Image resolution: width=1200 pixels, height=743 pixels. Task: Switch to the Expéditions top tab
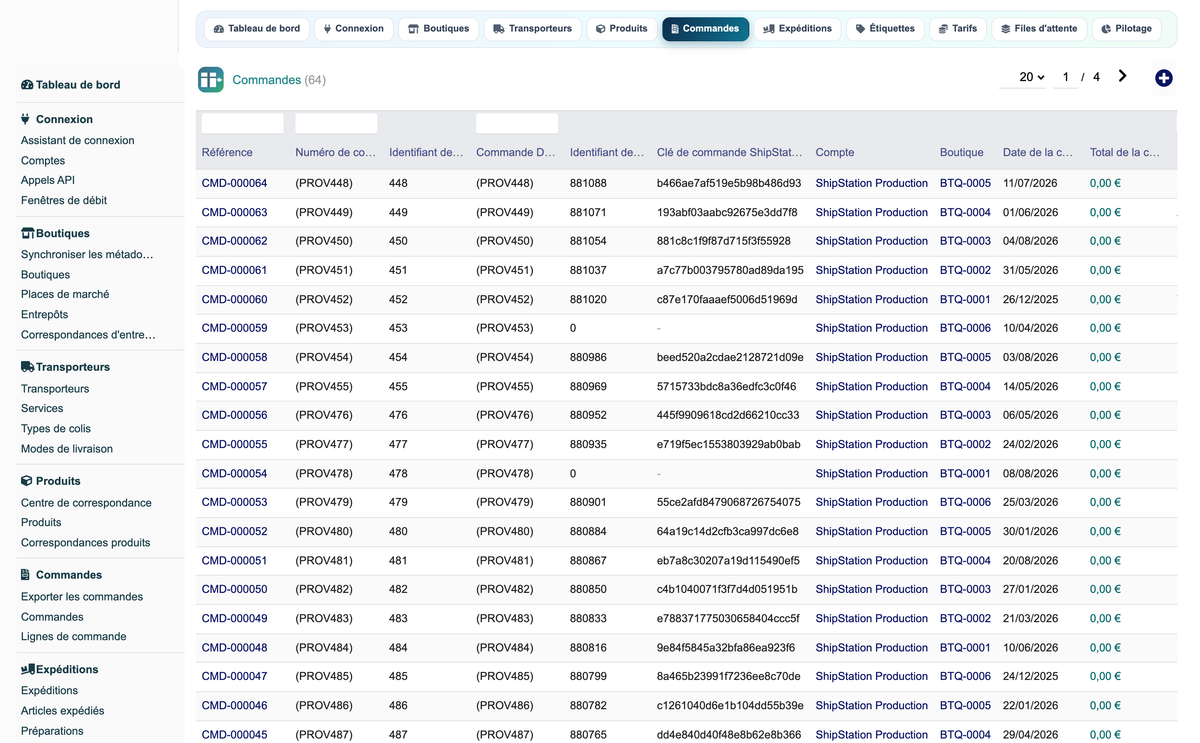[797, 29]
